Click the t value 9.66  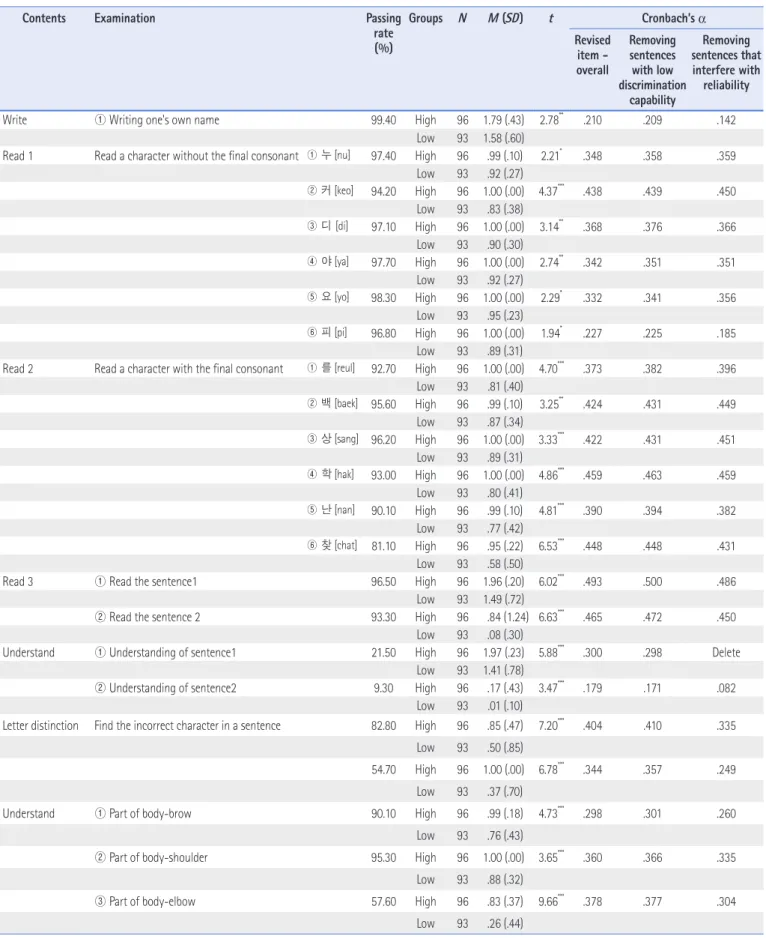[x=551, y=901]
